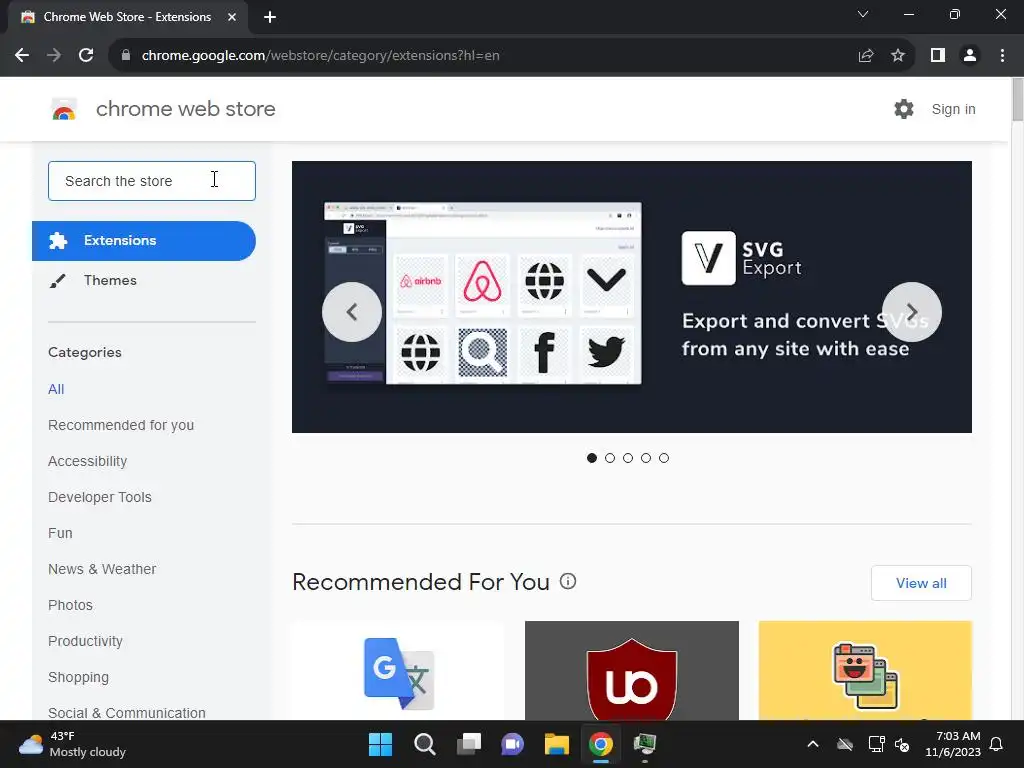Click the crossed-out cloud icon in tray
1024x768 pixels.
[x=845, y=744]
